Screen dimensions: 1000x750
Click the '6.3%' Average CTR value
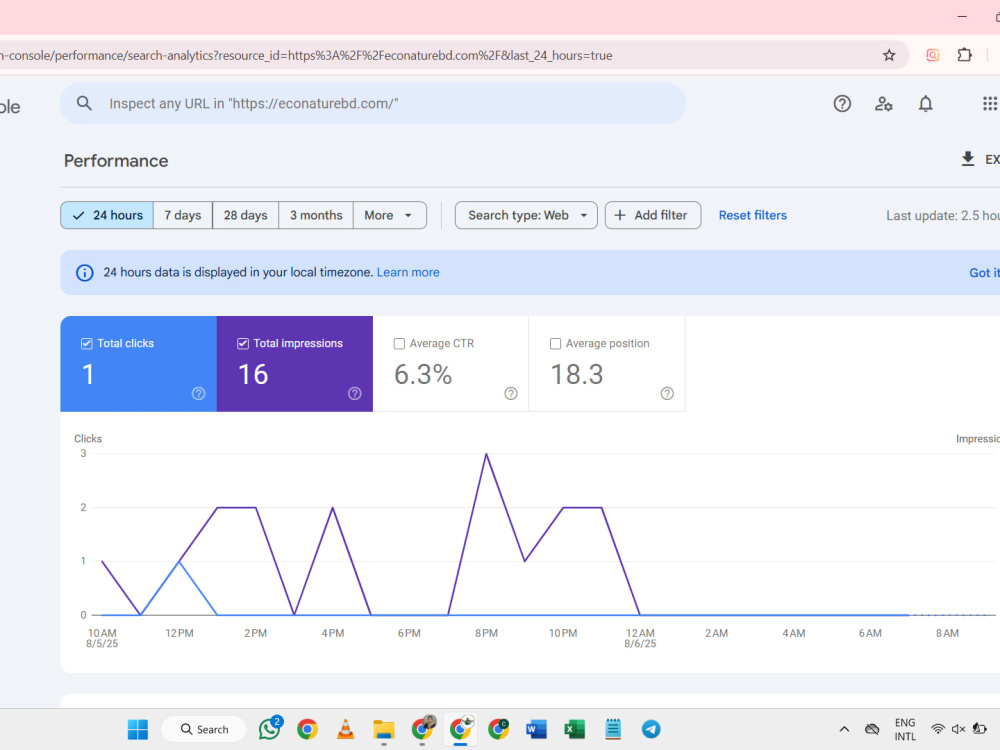[423, 374]
